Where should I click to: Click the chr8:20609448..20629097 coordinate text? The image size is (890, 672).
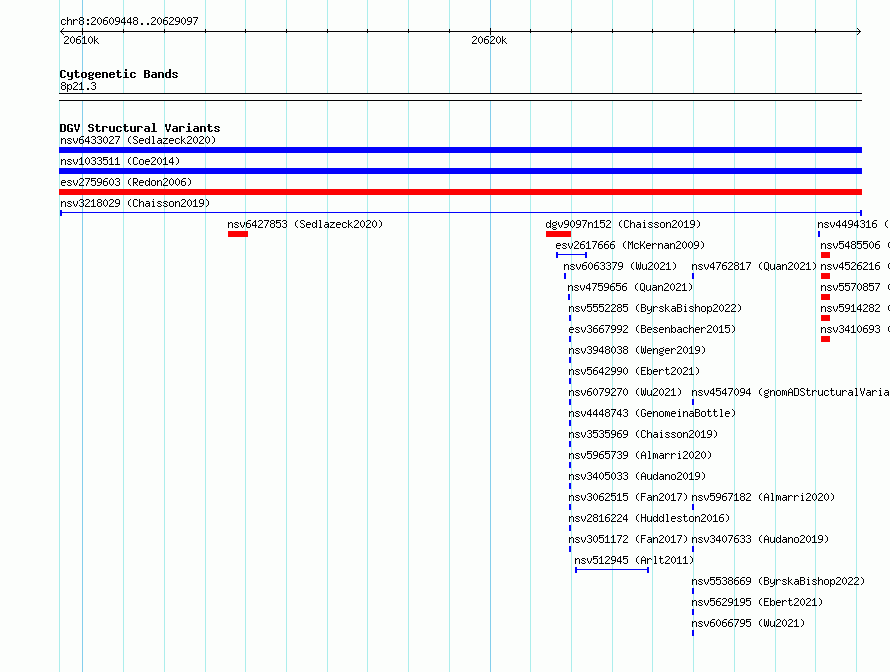pos(129,21)
